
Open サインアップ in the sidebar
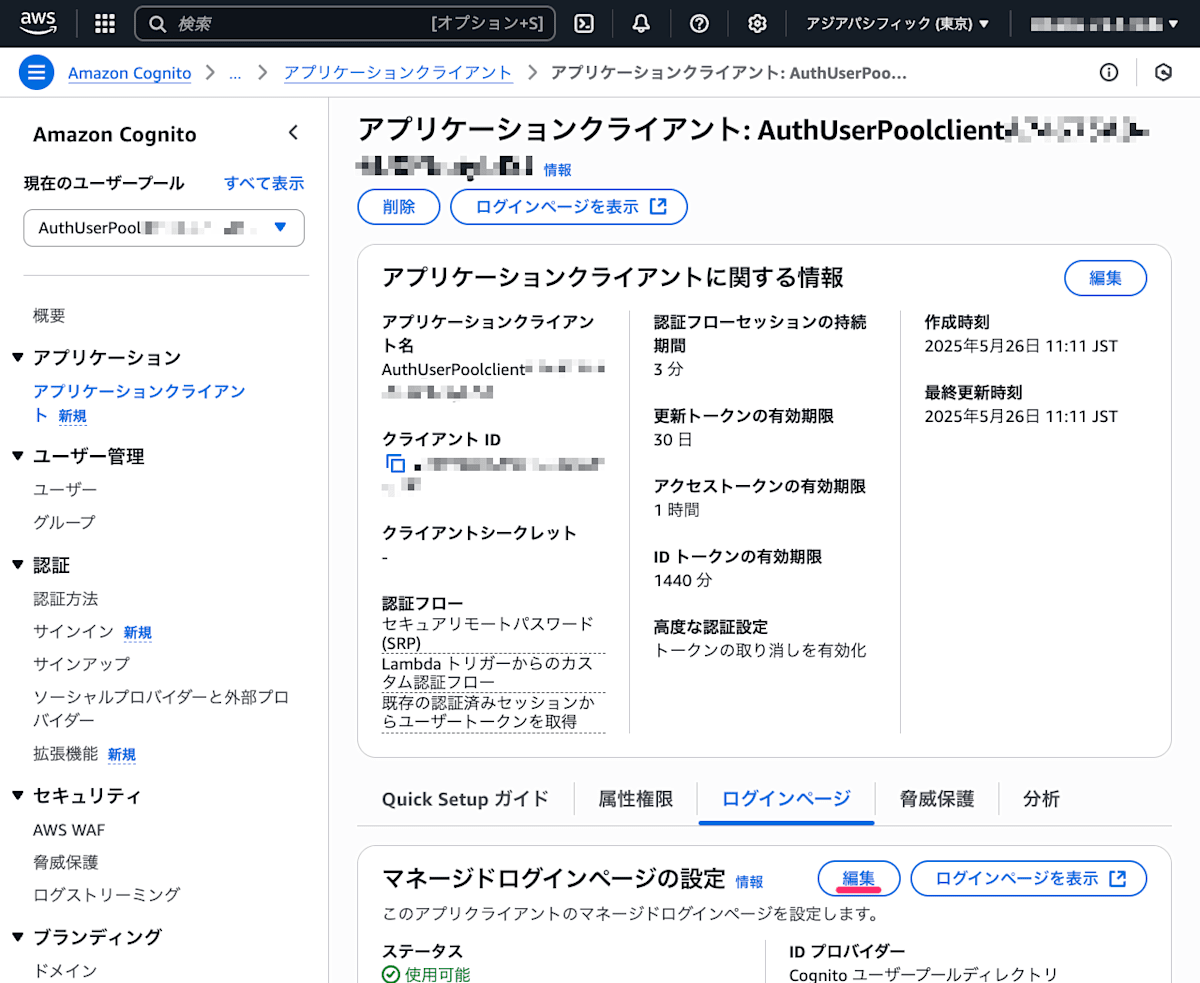click(x=81, y=664)
